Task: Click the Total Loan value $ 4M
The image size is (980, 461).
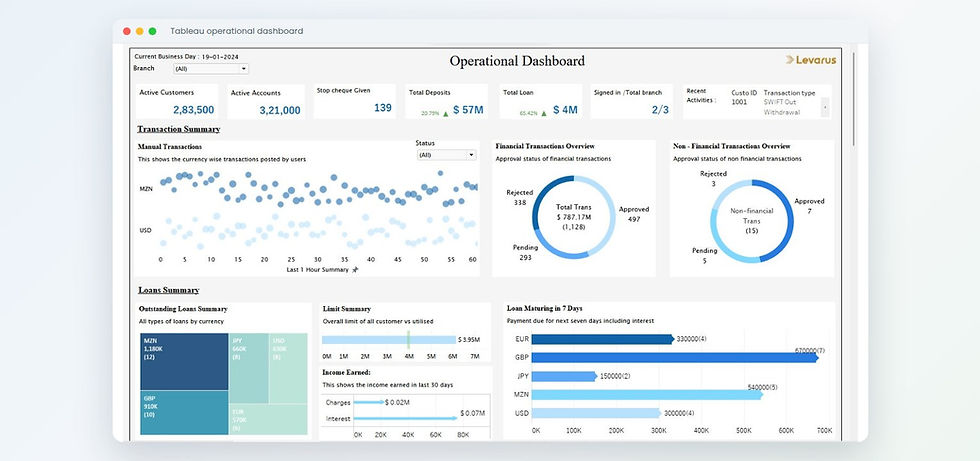Action: (565, 110)
